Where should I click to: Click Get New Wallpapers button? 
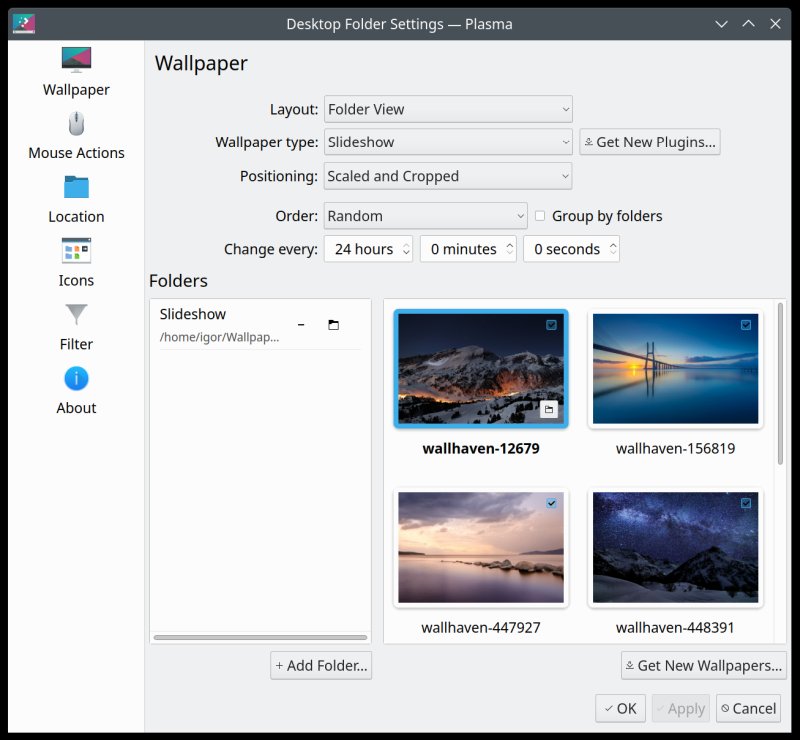tap(703, 665)
